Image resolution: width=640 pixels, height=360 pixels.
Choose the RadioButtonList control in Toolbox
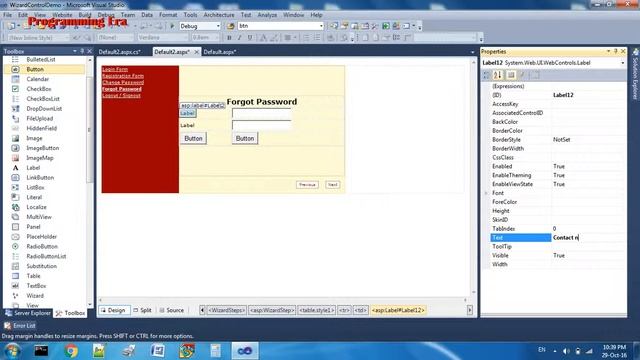(x=44, y=256)
